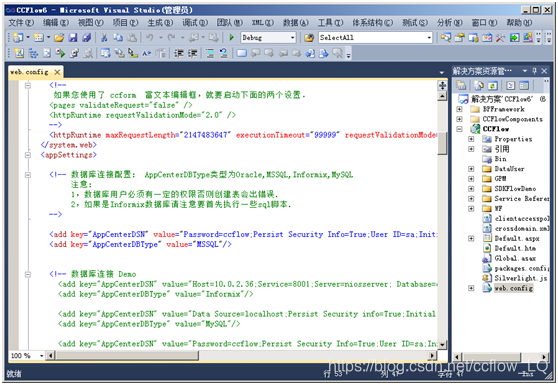
Task: Select Default.htm in Solution Explorer
Action: [515, 248]
